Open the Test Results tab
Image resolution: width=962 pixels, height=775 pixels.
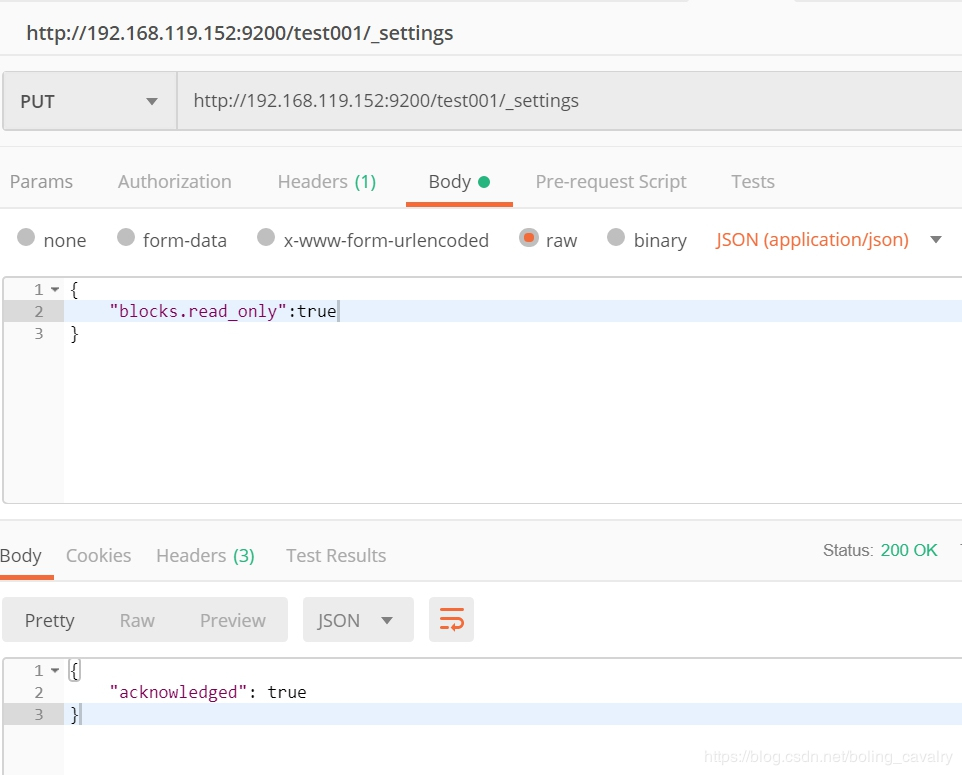point(336,555)
